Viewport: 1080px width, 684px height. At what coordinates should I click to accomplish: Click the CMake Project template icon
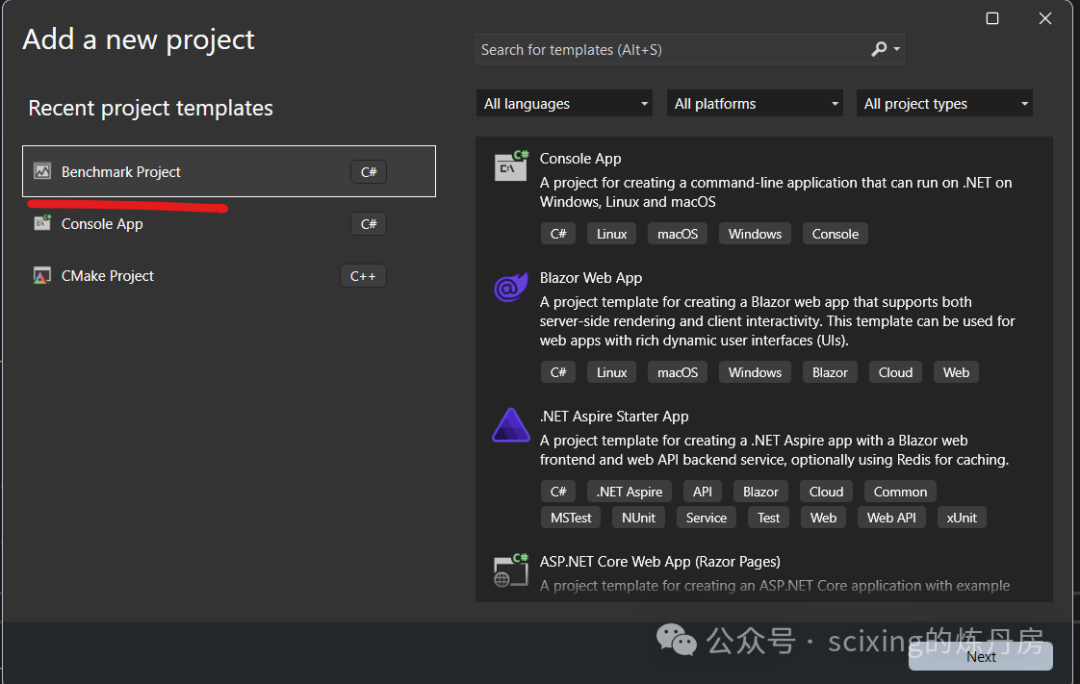43,276
